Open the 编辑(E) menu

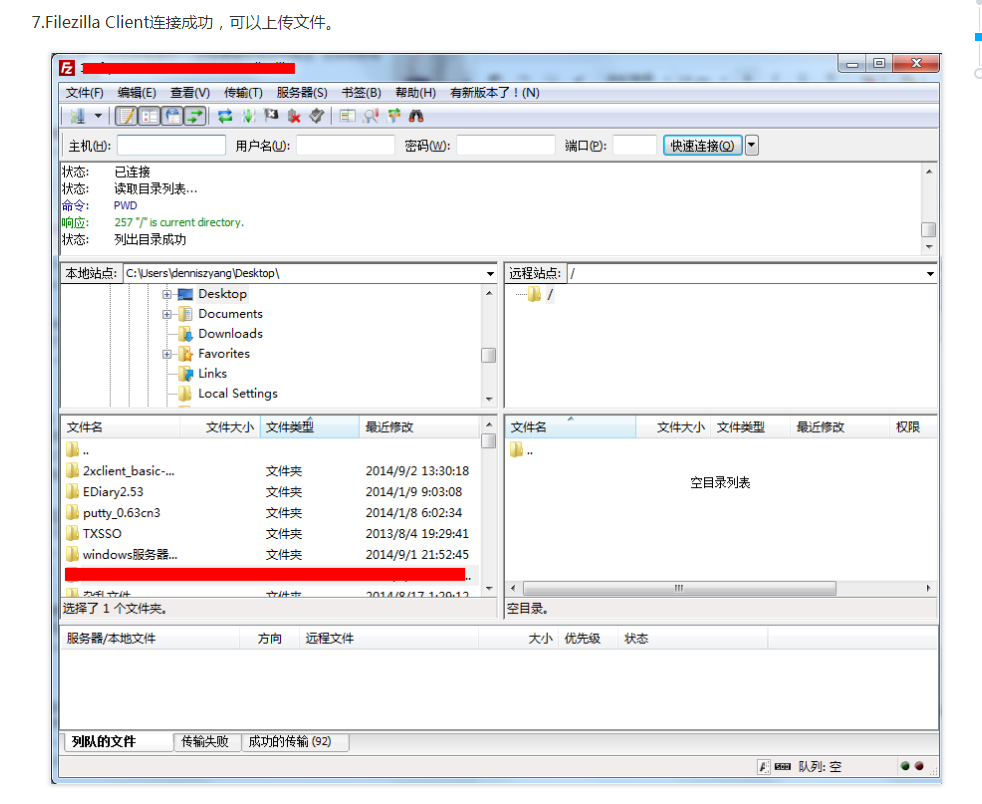(x=137, y=93)
